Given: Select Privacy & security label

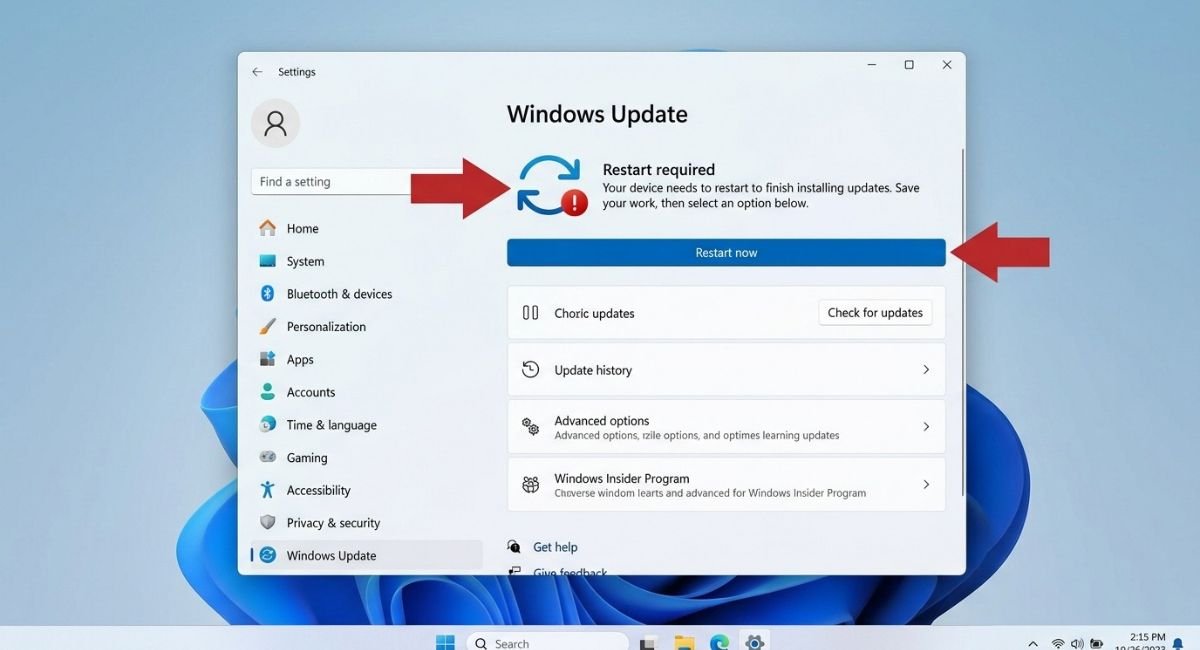Looking at the screenshot, I should click(x=333, y=523).
